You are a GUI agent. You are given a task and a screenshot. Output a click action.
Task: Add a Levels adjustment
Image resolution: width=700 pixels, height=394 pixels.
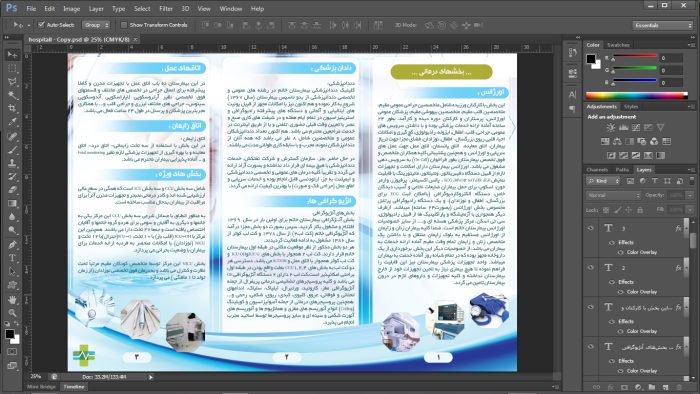(x=624, y=128)
